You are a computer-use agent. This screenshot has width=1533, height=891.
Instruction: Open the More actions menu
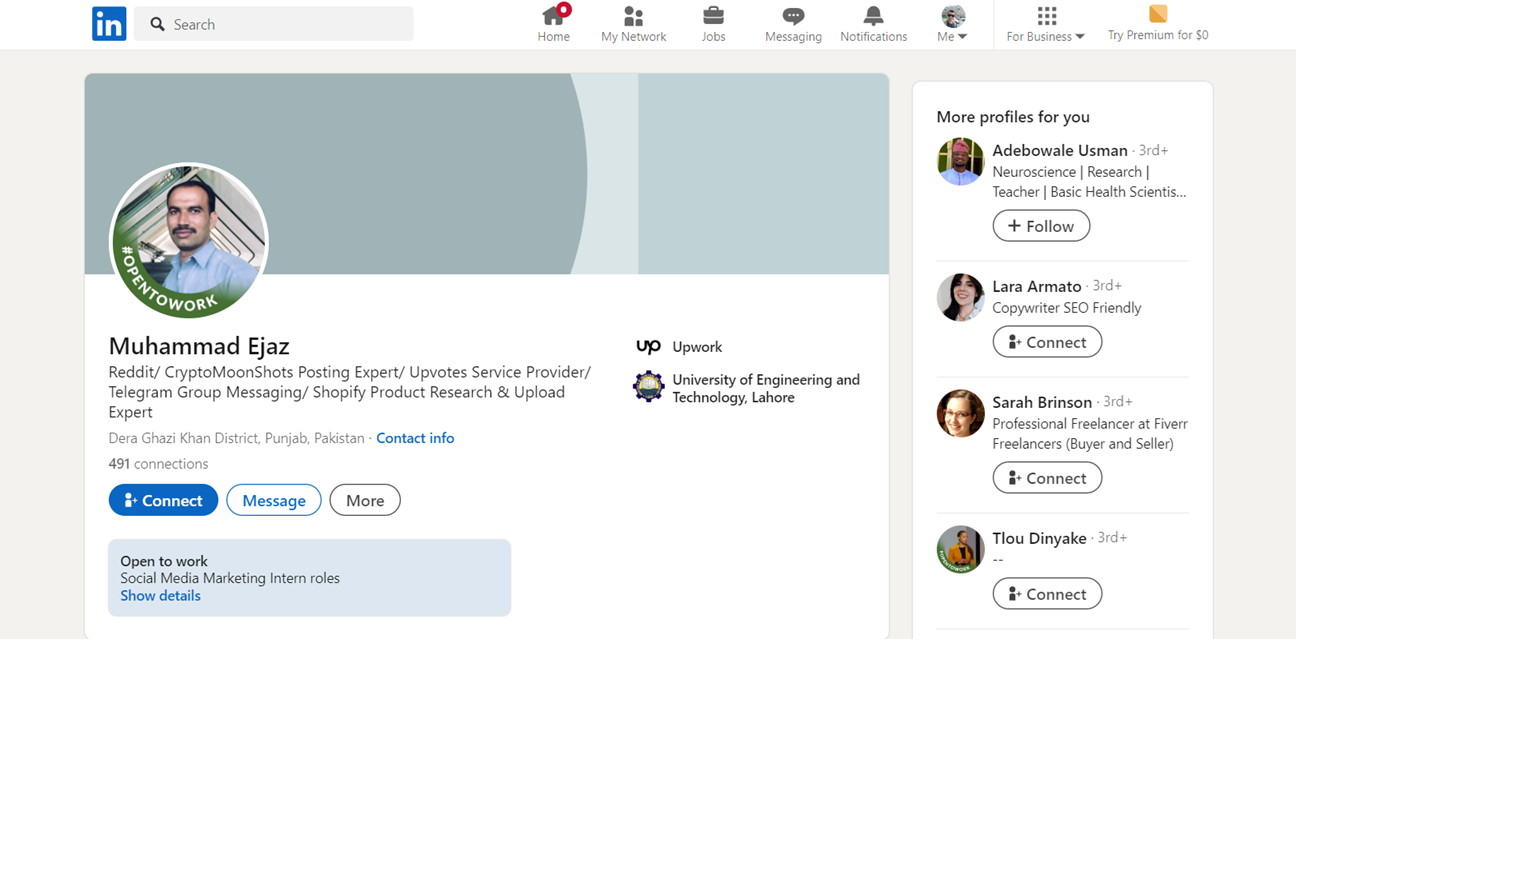coord(365,500)
